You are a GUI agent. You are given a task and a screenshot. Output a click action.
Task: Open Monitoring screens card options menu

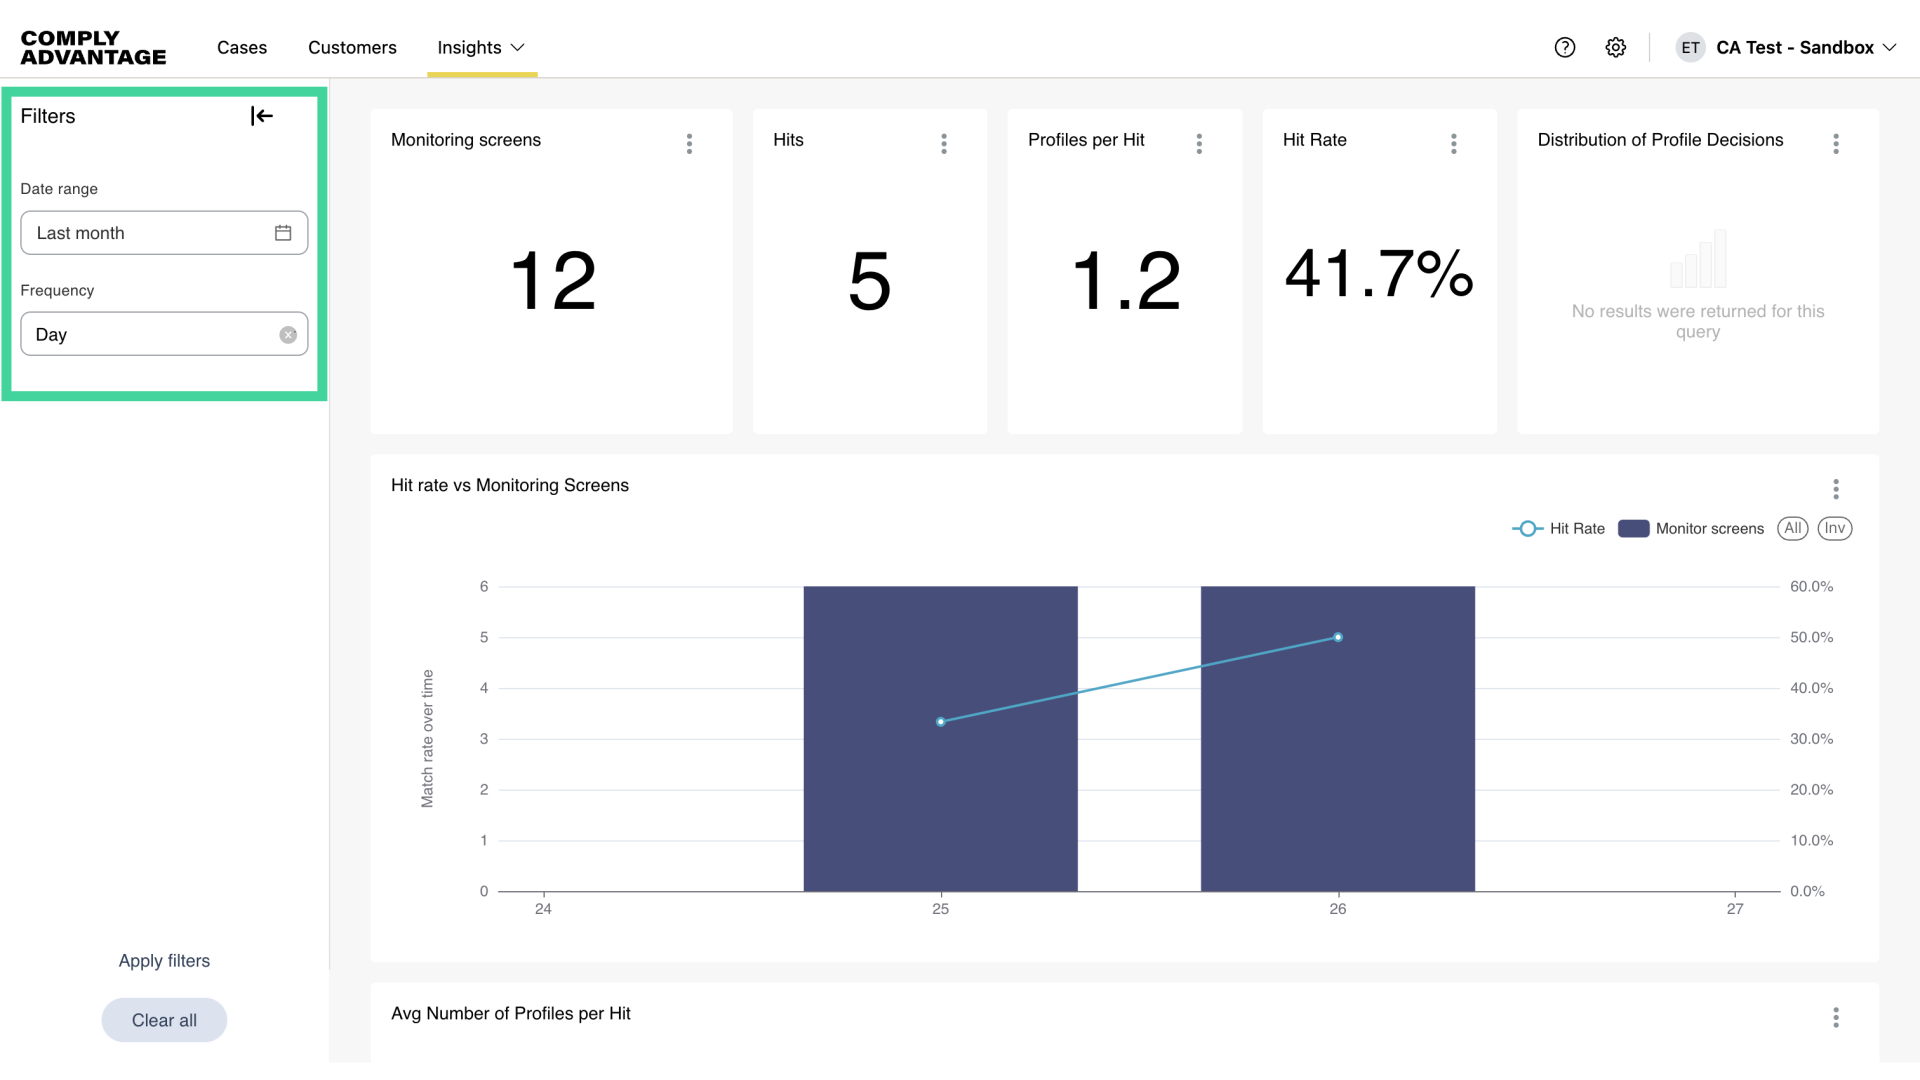click(x=689, y=143)
